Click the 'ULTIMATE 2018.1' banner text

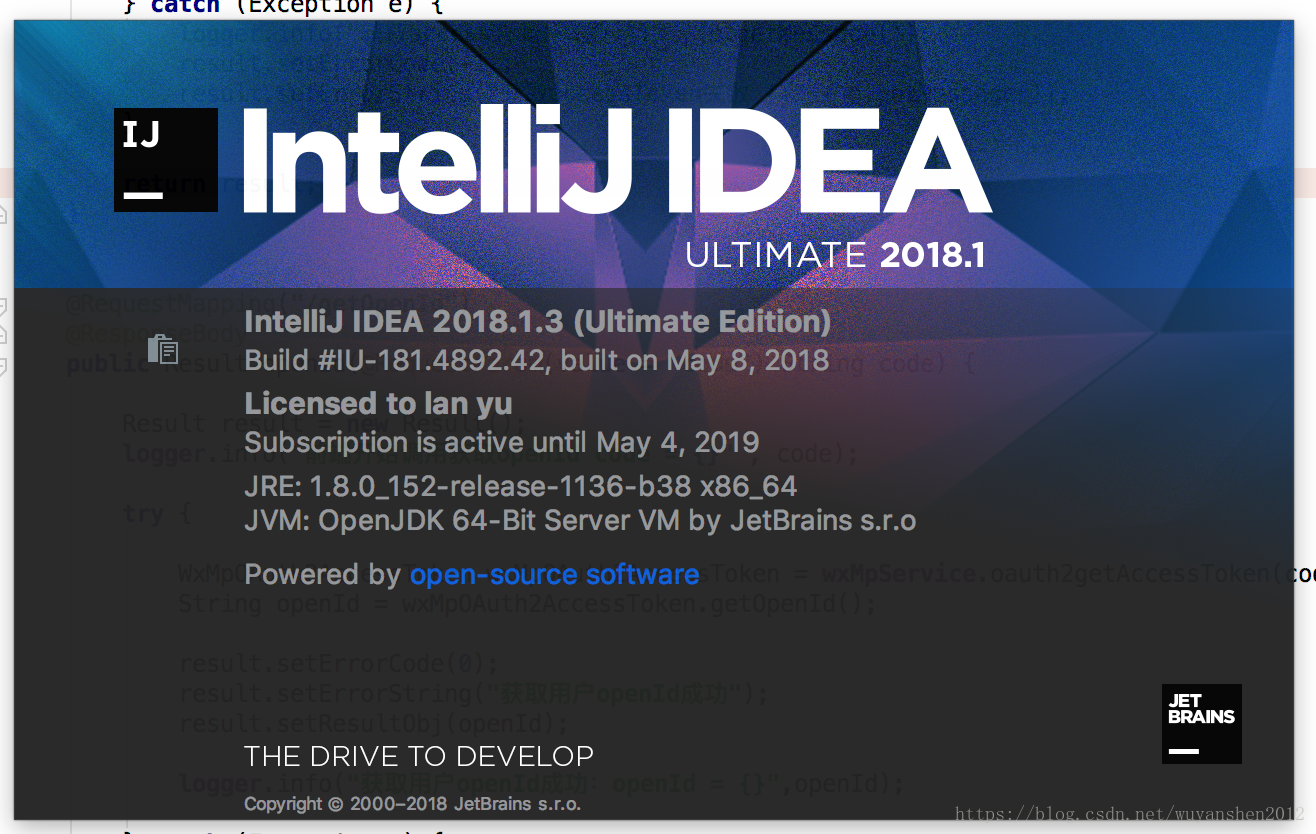pos(836,255)
